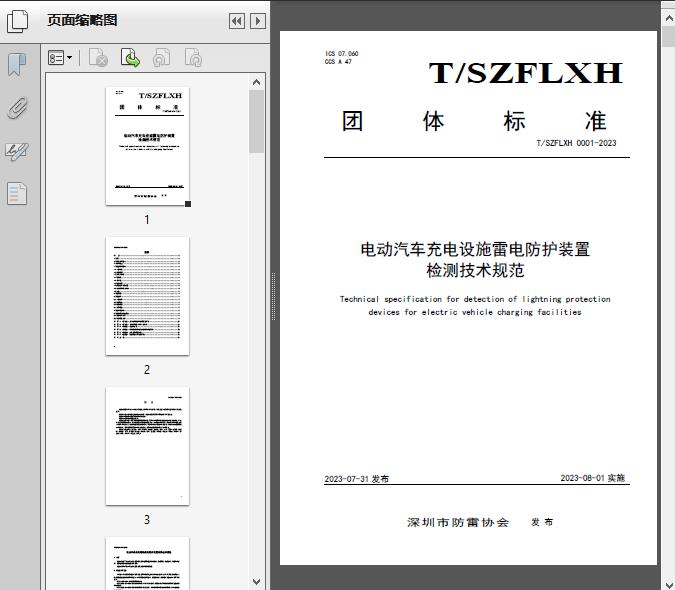Select page 2 thumbnail
The height and width of the screenshot is (590, 675).
tap(147, 296)
